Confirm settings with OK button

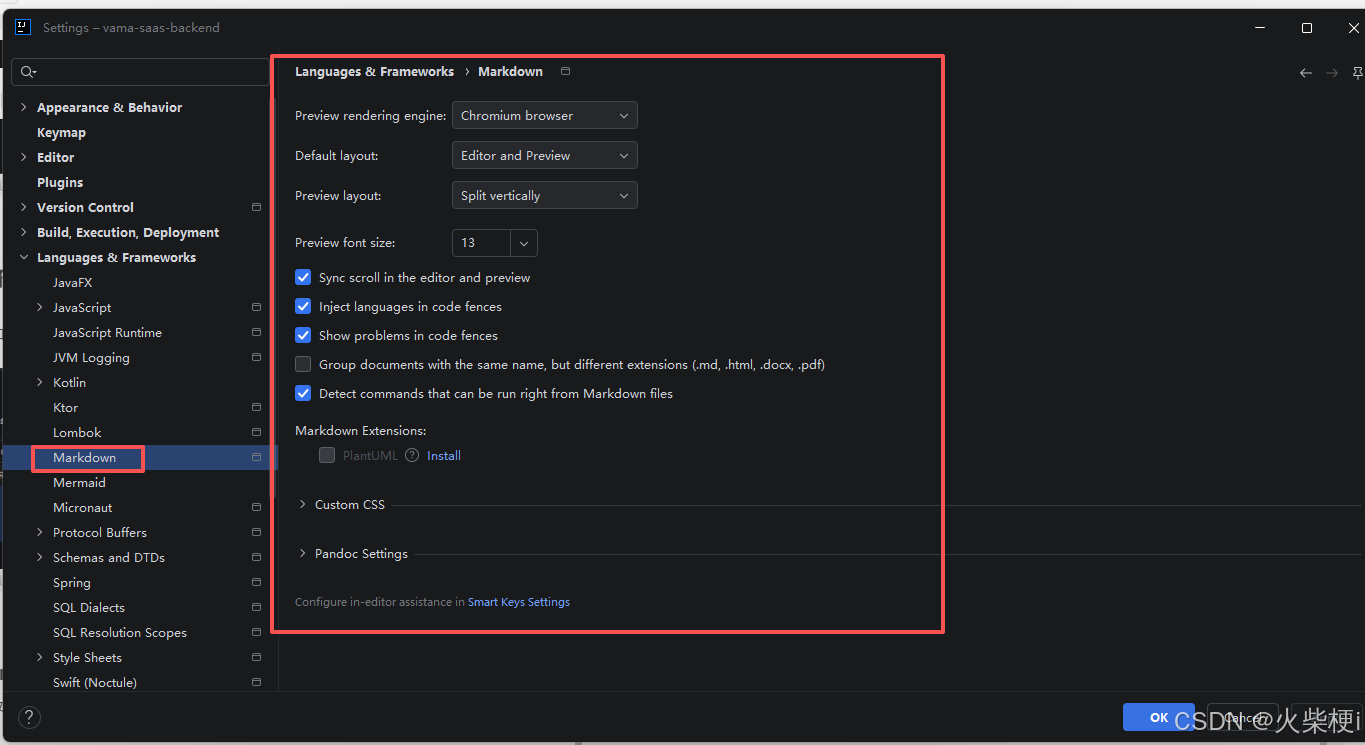[x=1159, y=717]
